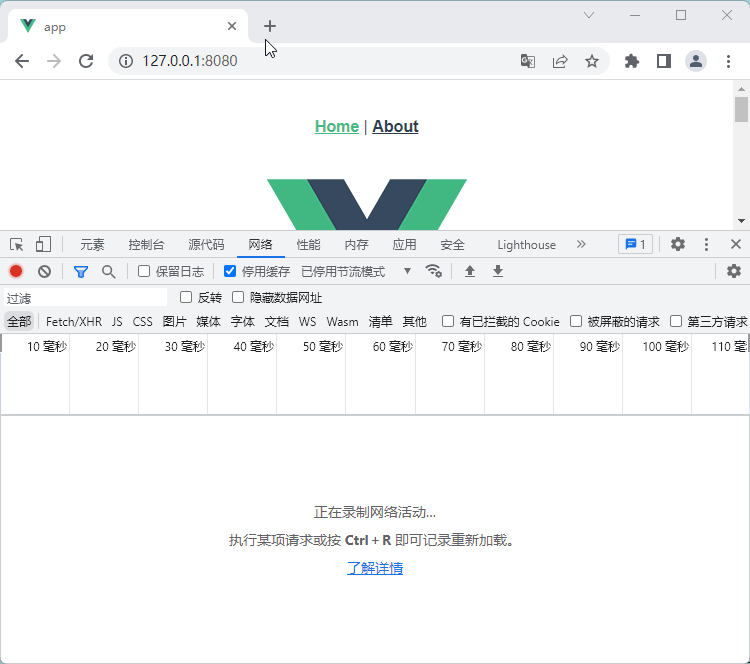Check the 被屏蔽的请求 checkbox

click(x=576, y=321)
